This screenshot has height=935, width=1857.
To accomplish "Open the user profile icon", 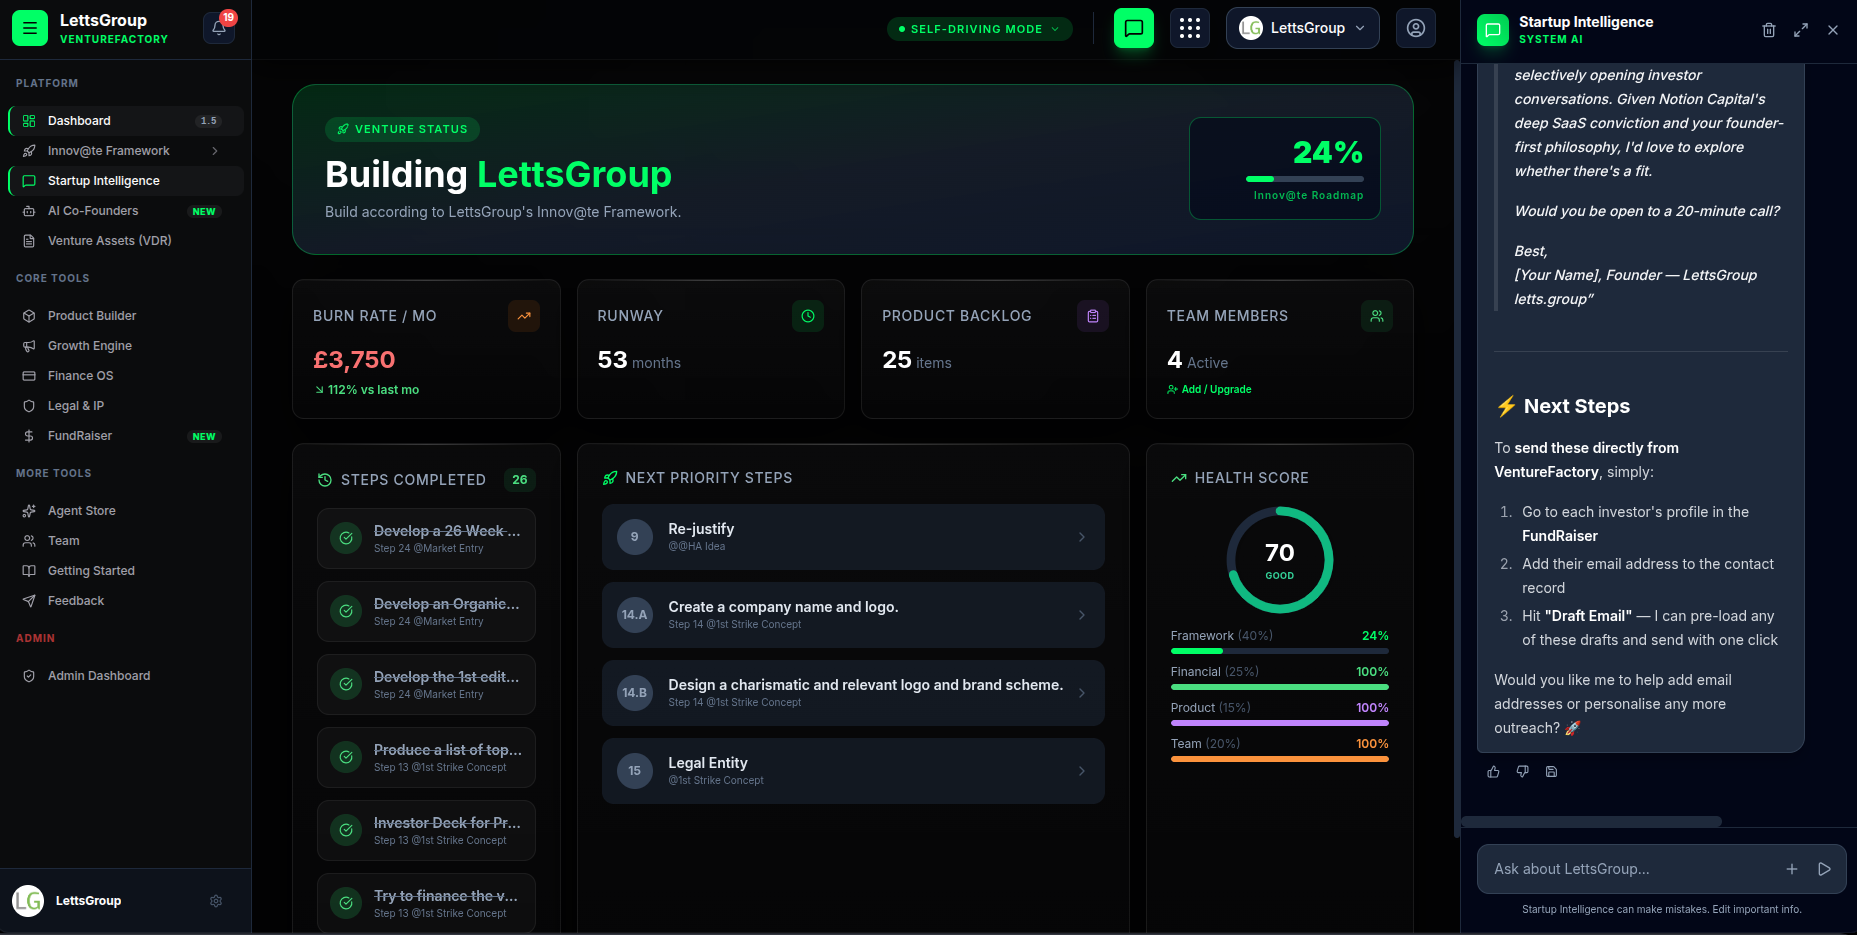I will [1415, 28].
